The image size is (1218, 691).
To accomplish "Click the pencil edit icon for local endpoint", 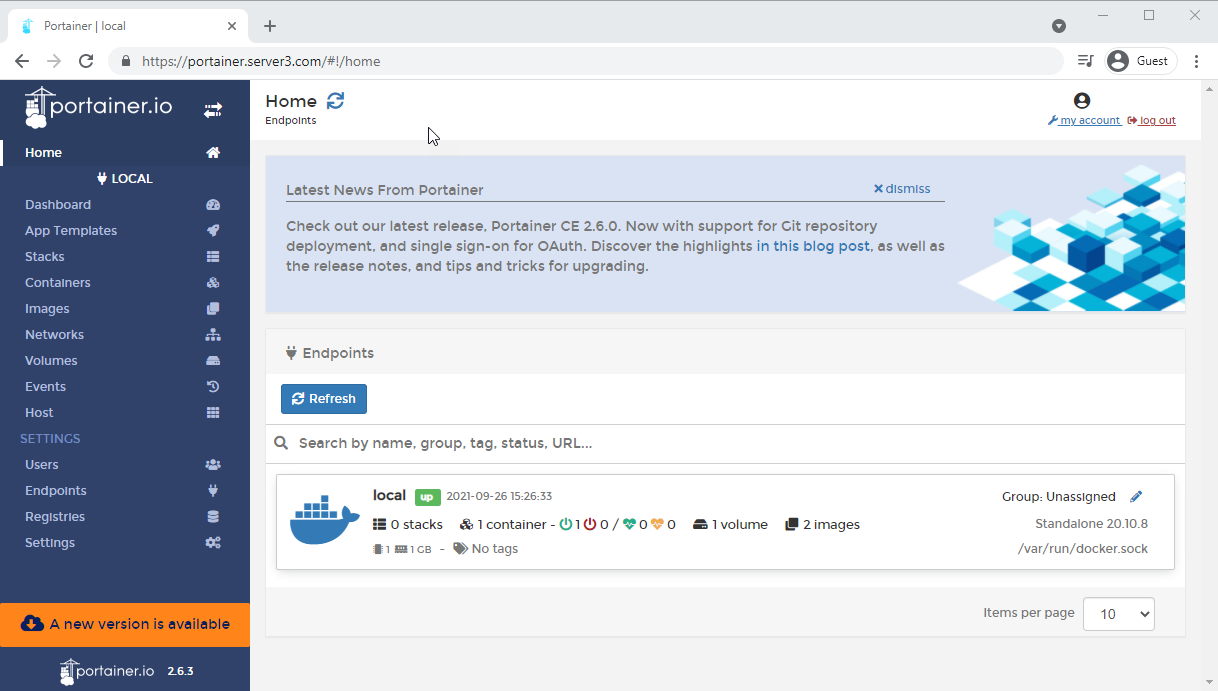I will [x=1136, y=497].
